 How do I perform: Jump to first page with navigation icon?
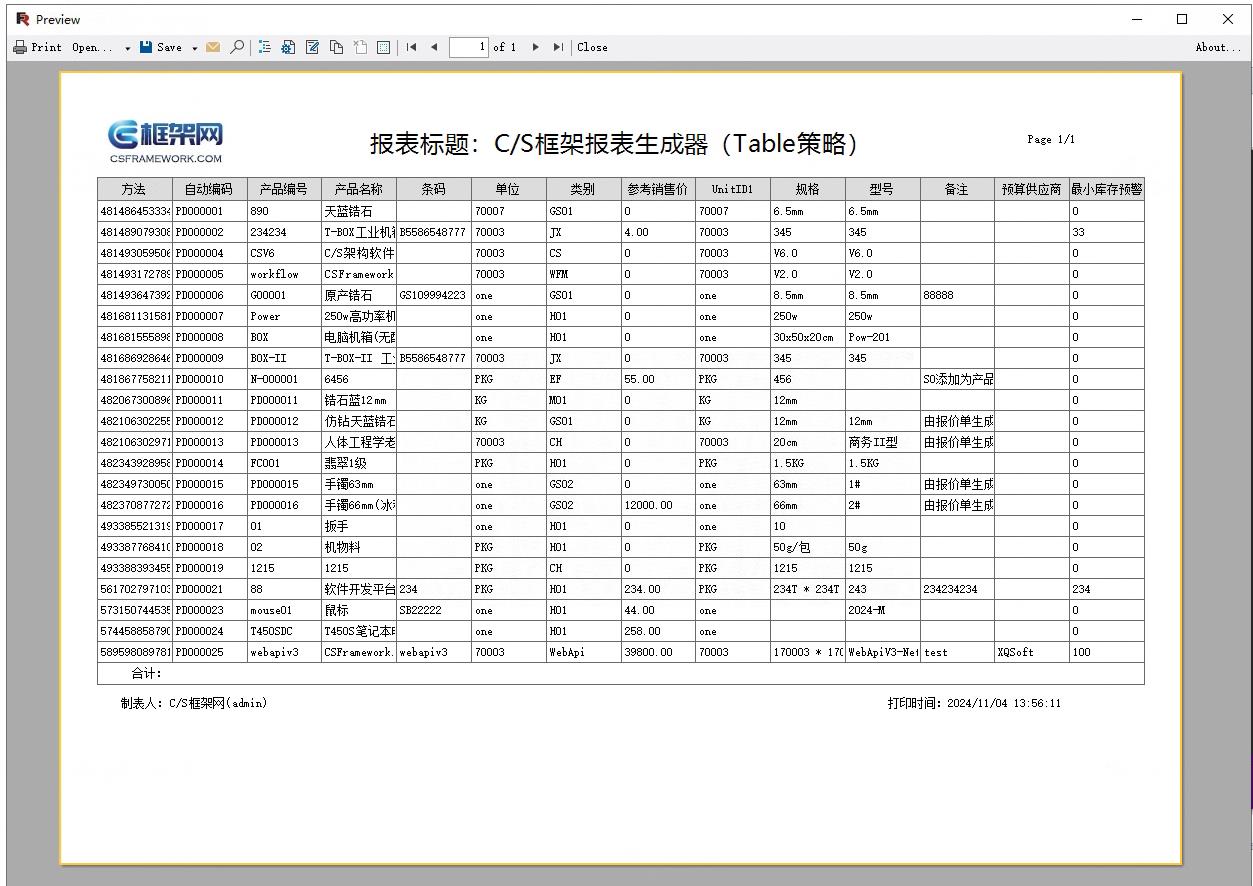coord(410,47)
